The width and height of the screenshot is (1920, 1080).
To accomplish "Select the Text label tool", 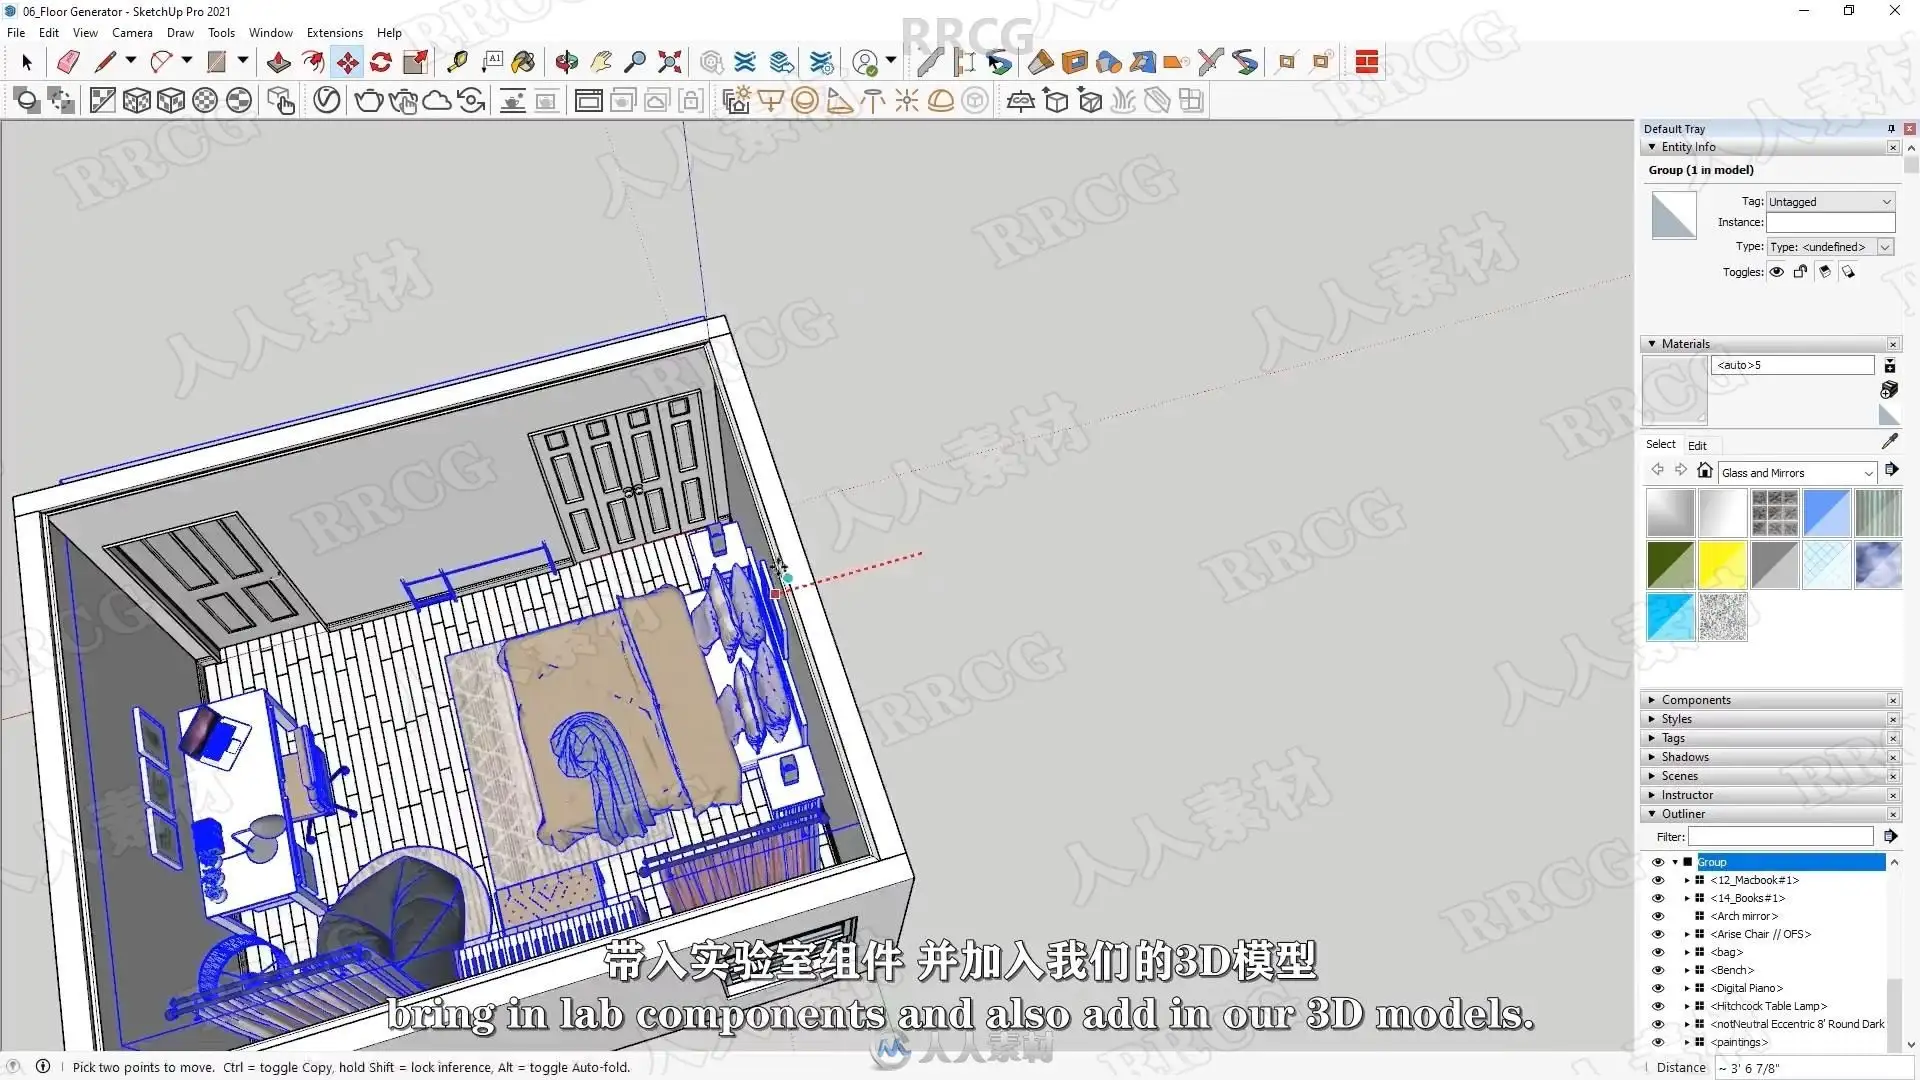I will coord(491,62).
